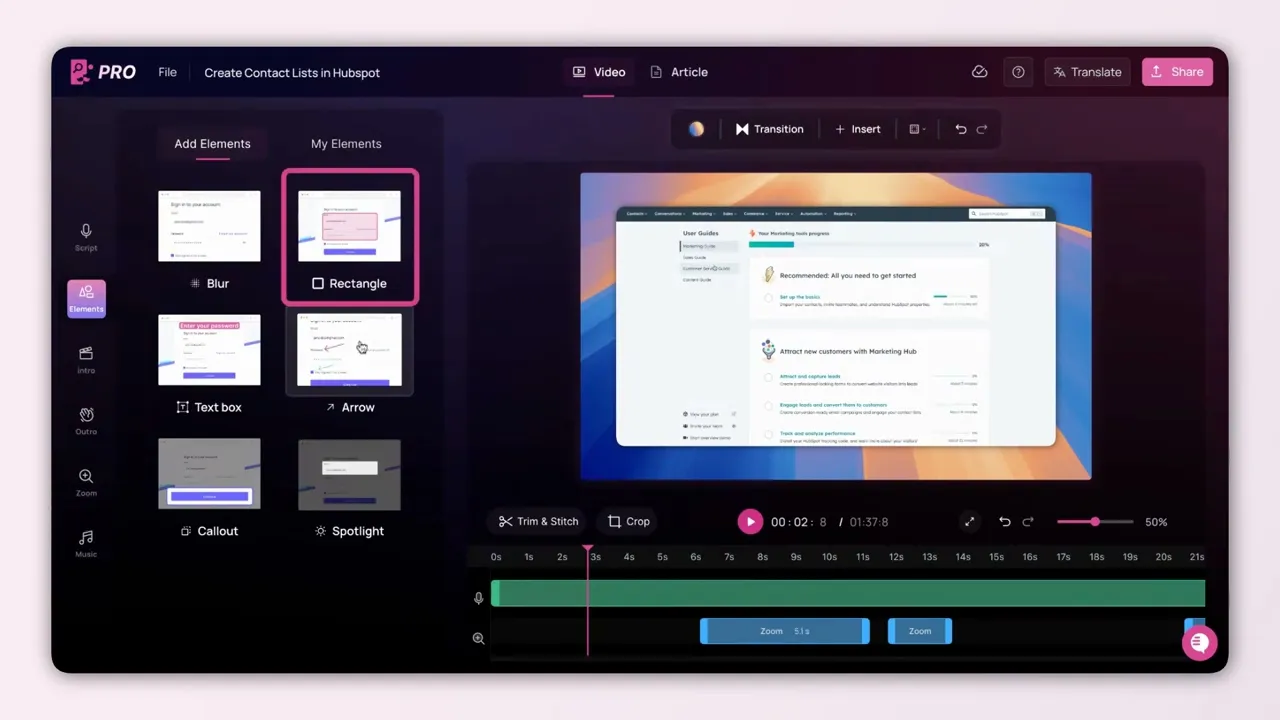Viewport: 1280px width, 720px height.
Task: Click the green audio track
Action: tap(848, 593)
